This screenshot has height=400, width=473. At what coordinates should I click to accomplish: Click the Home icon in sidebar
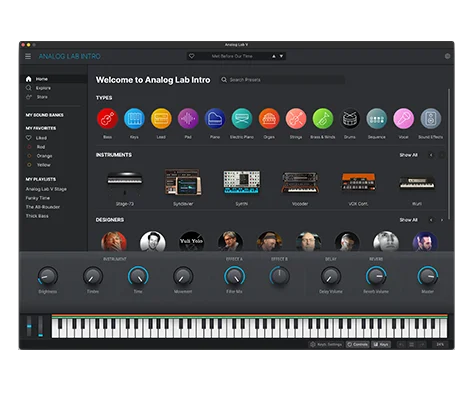click(x=29, y=79)
